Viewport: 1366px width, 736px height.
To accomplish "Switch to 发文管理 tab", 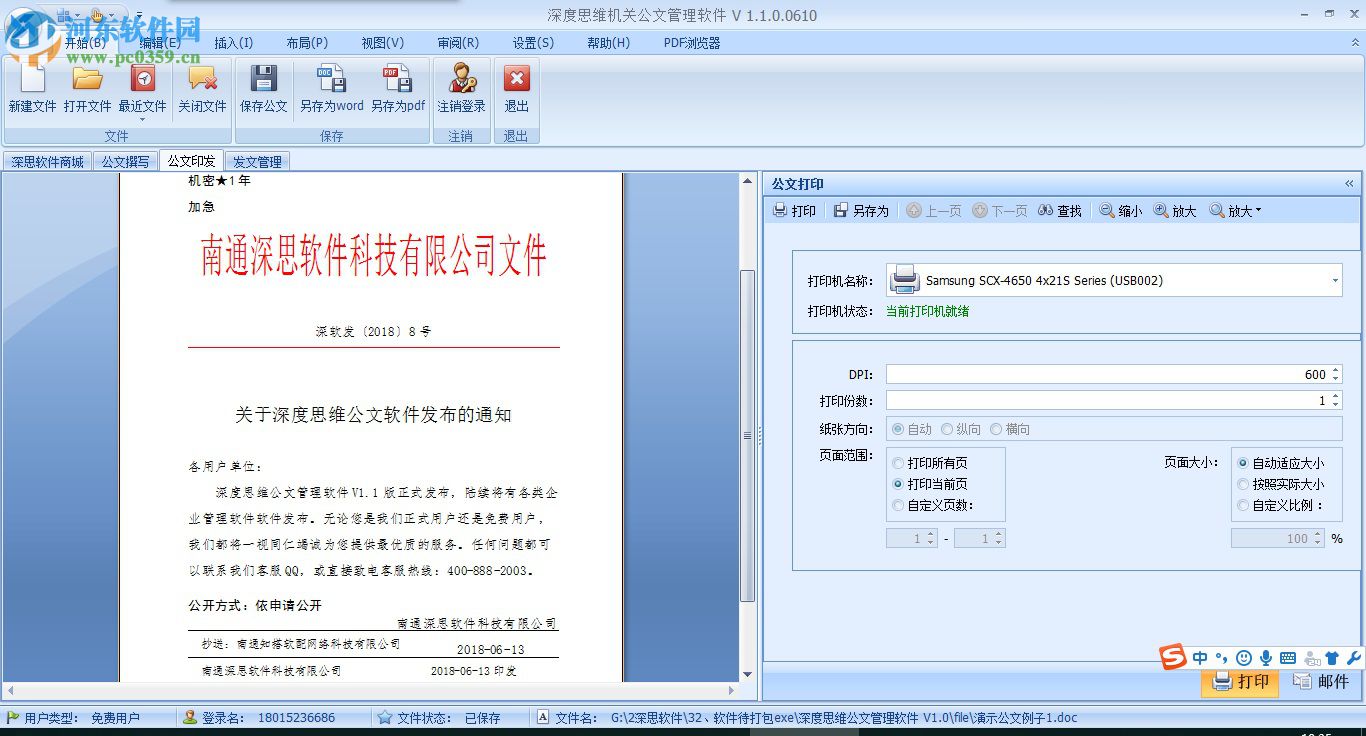I will tap(257, 161).
